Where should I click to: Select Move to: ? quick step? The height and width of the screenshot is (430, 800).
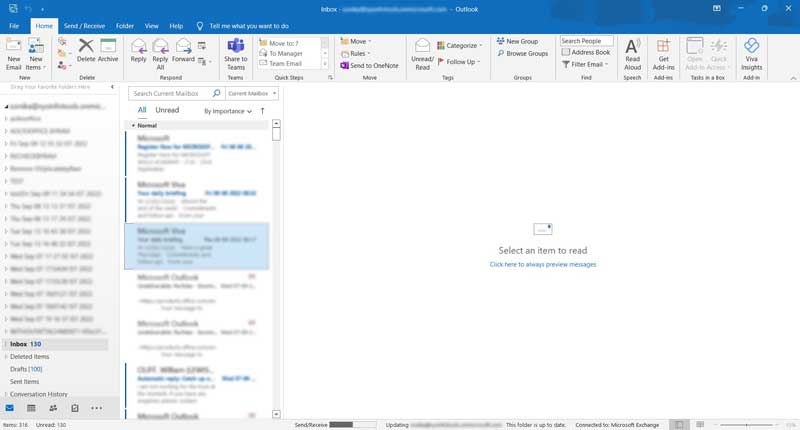pos(289,43)
